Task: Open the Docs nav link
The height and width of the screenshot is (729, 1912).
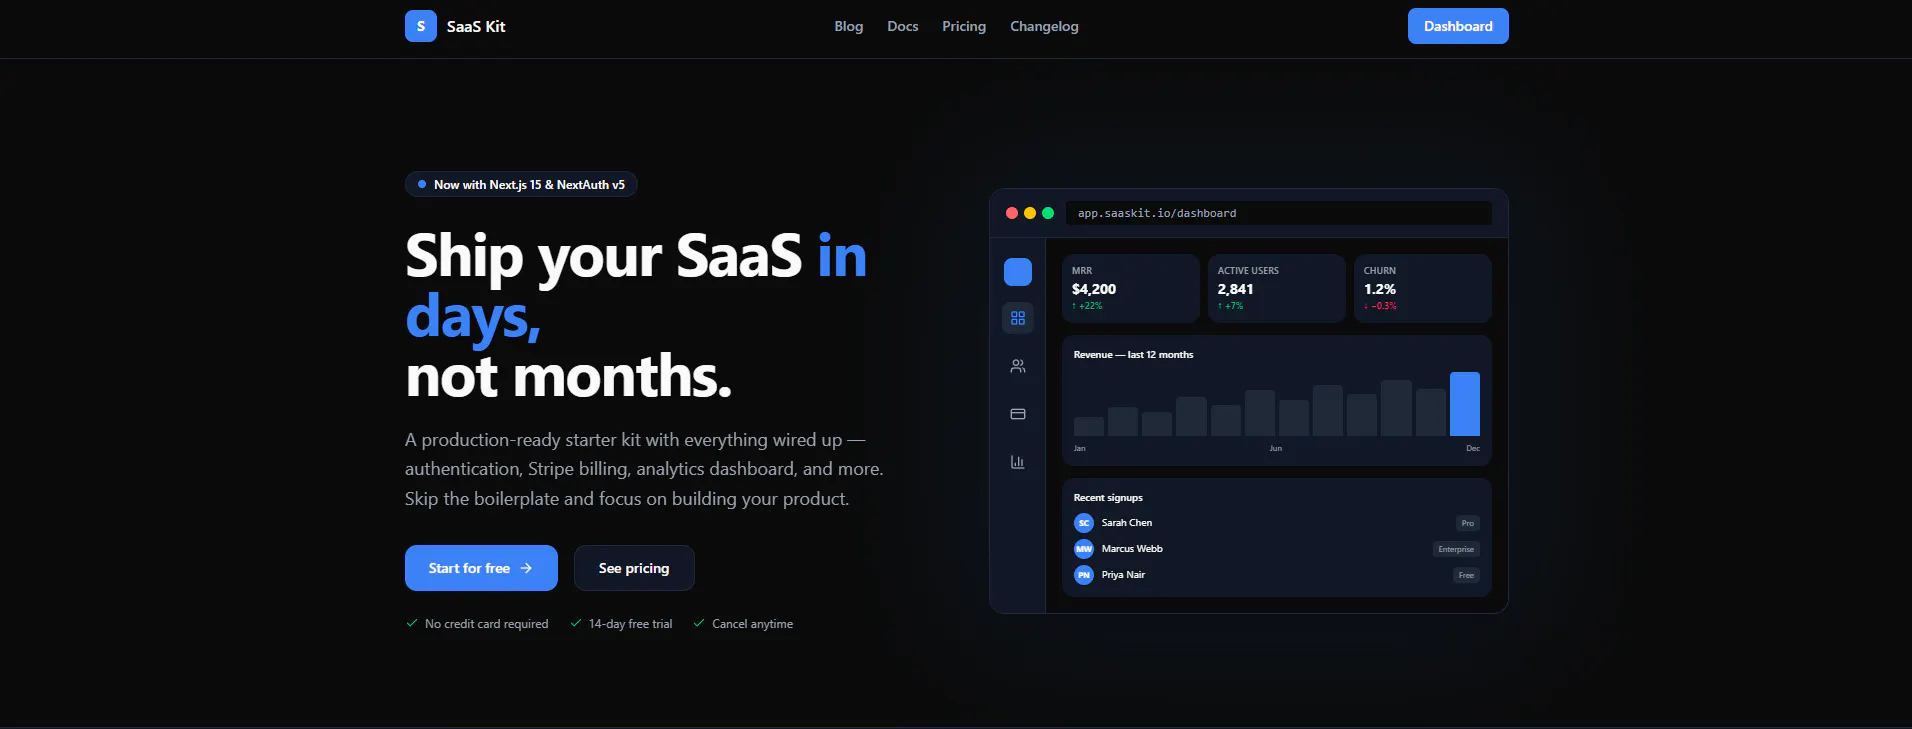Action: click(903, 26)
